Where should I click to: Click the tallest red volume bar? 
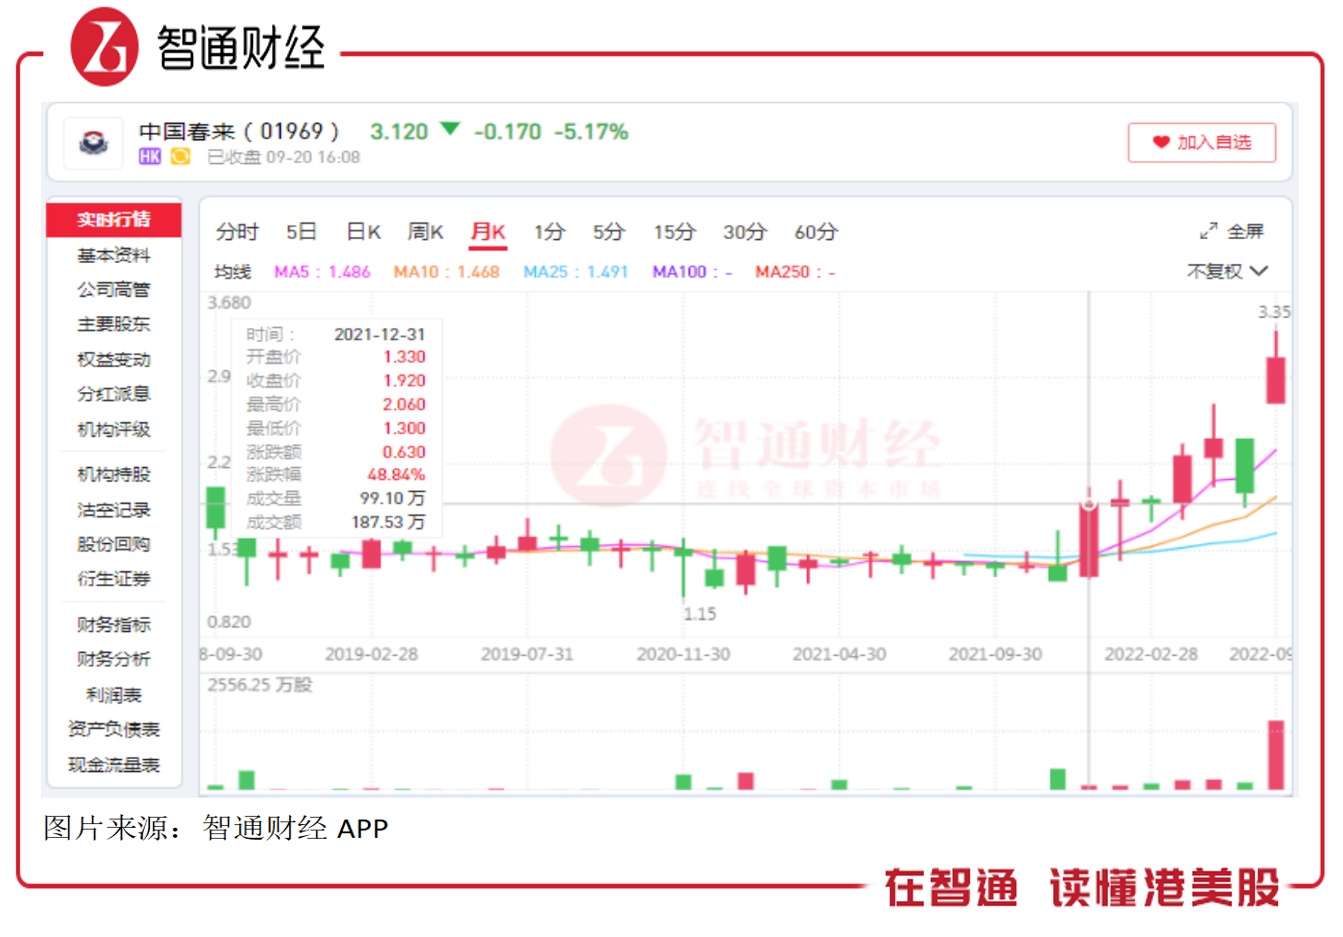(x=1276, y=755)
